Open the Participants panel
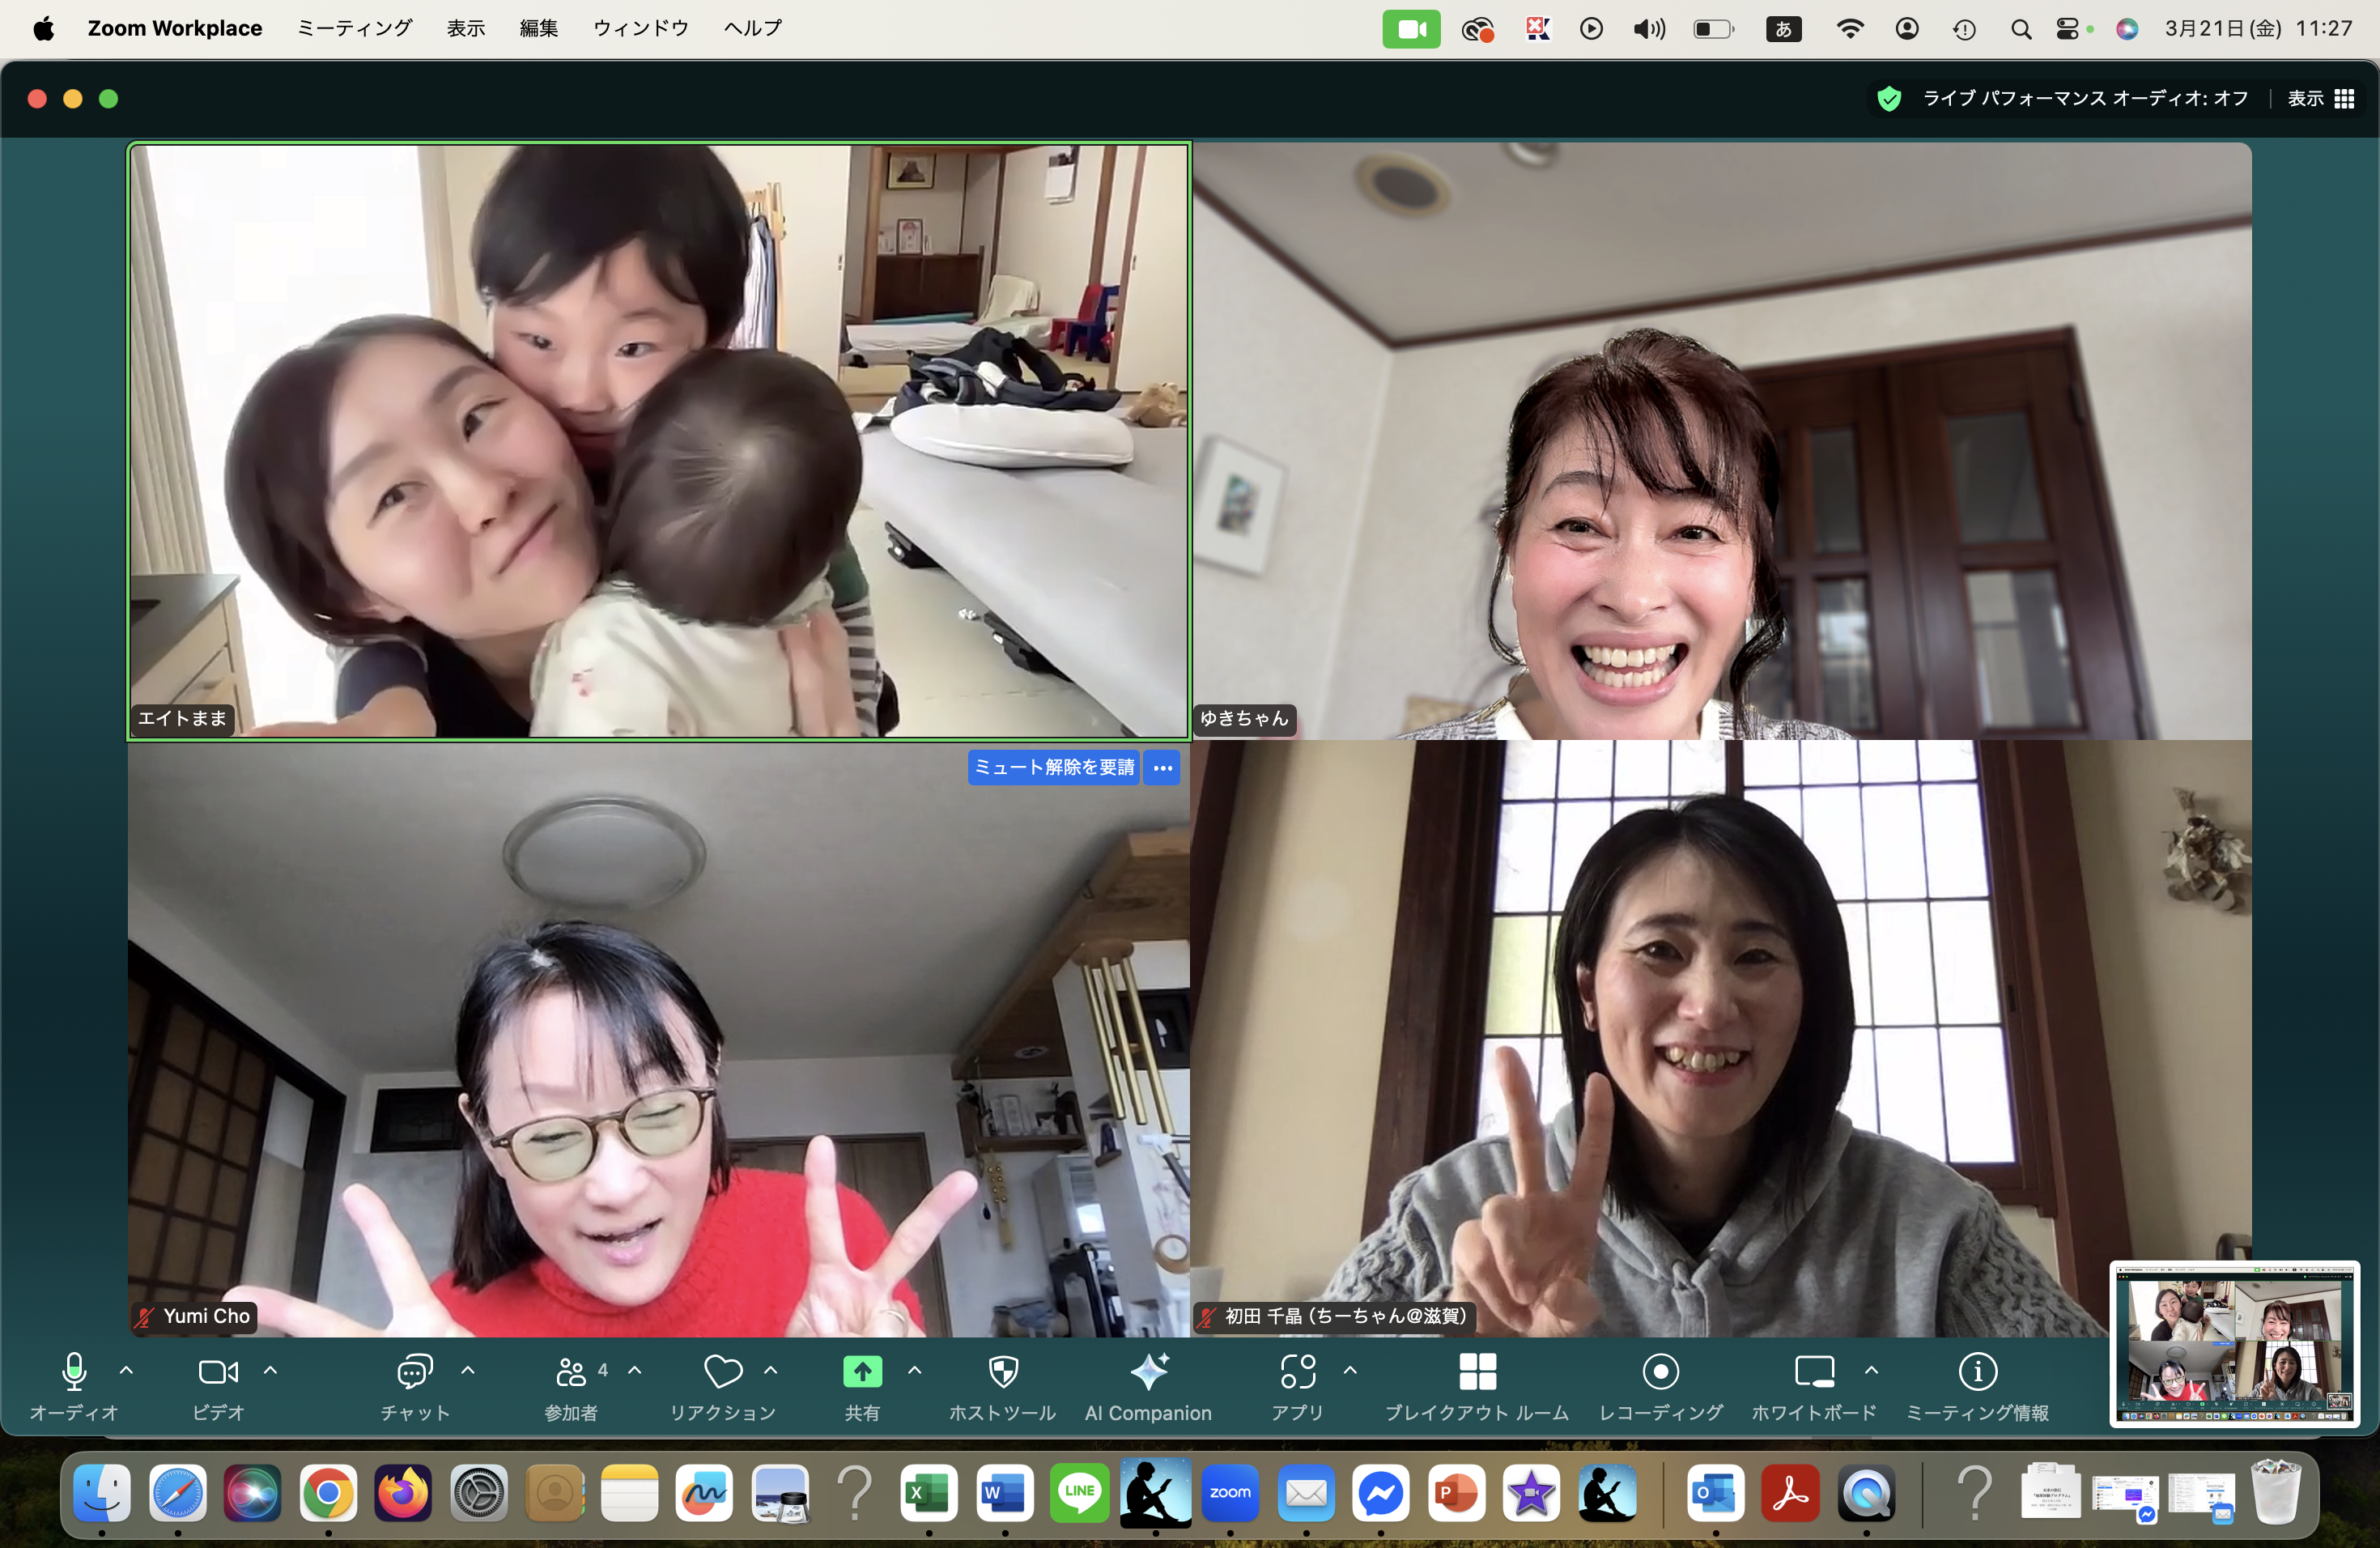The image size is (2380, 1548). pyautogui.click(x=571, y=1372)
